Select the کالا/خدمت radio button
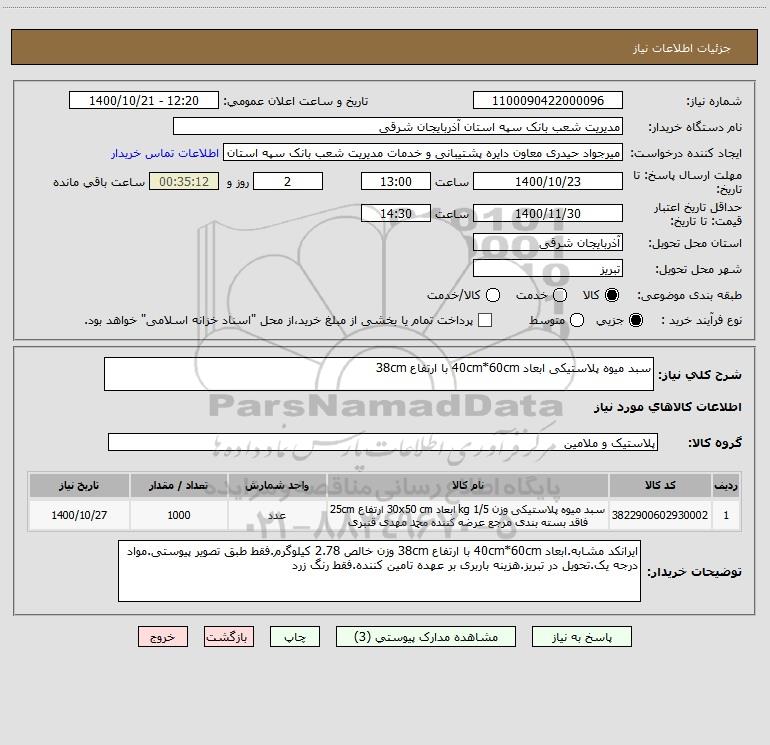Viewport: 770px width, 745px height. click(493, 295)
